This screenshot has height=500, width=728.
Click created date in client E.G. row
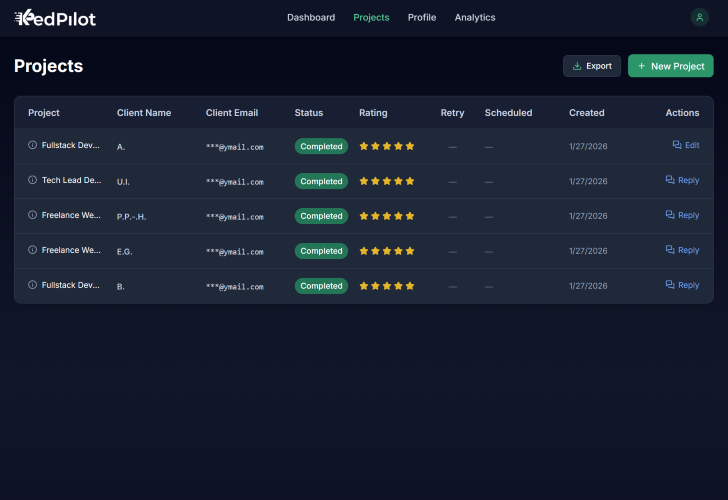pos(588,251)
